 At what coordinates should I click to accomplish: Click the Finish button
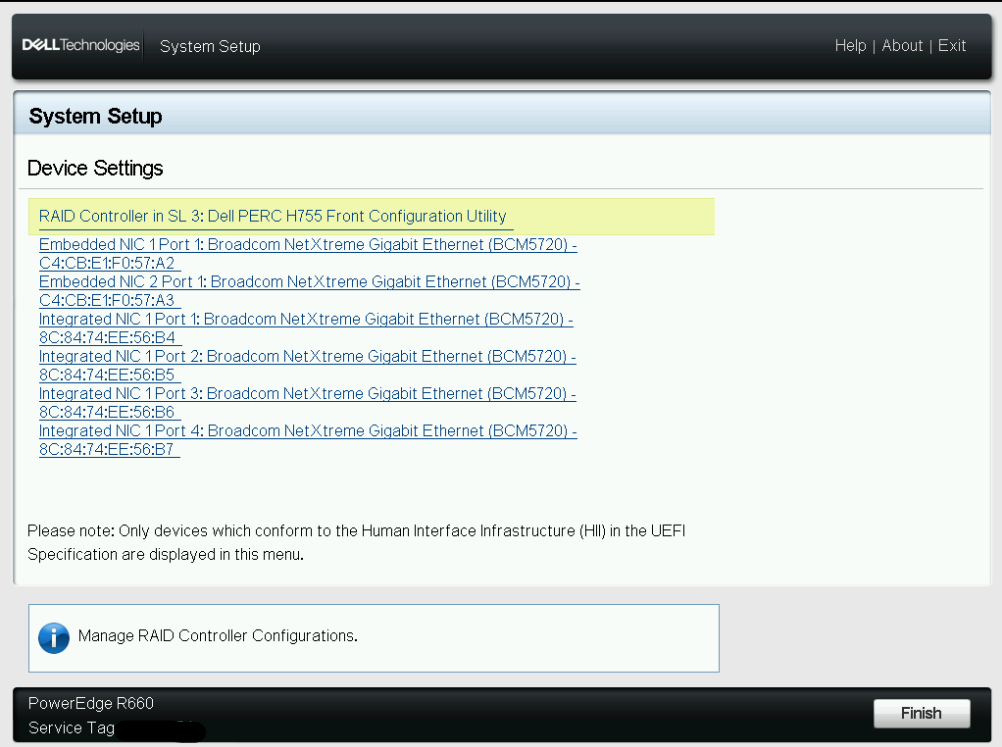click(x=921, y=713)
